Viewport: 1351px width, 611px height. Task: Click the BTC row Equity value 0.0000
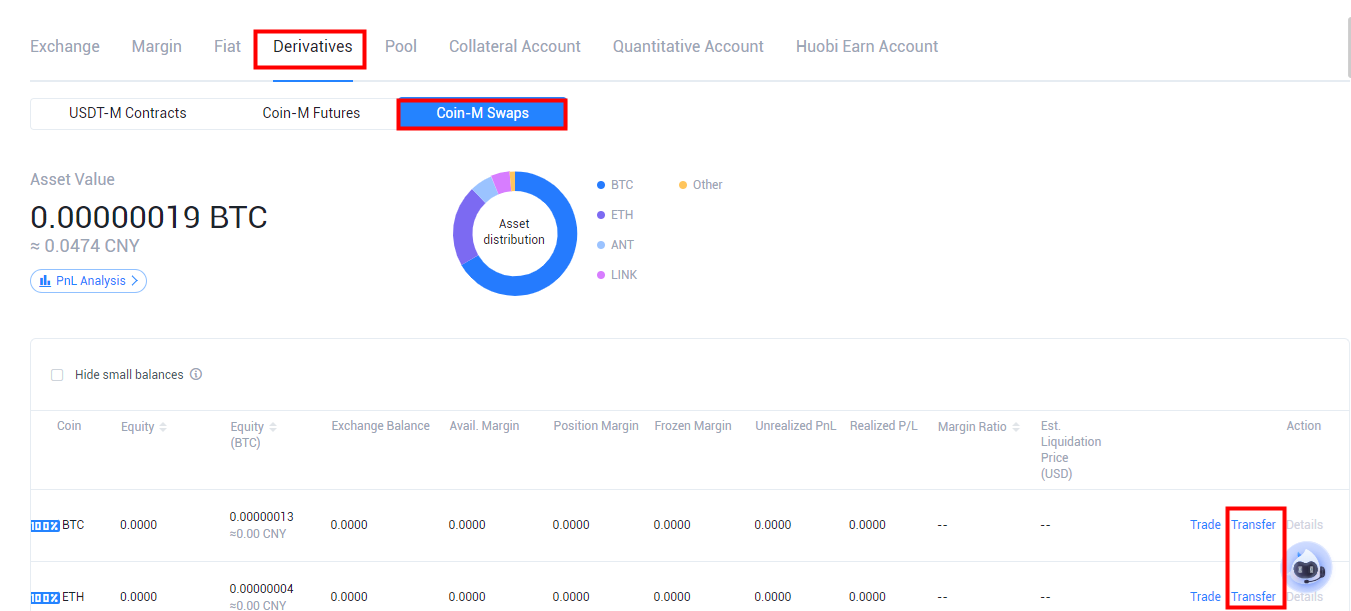(x=139, y=525)
